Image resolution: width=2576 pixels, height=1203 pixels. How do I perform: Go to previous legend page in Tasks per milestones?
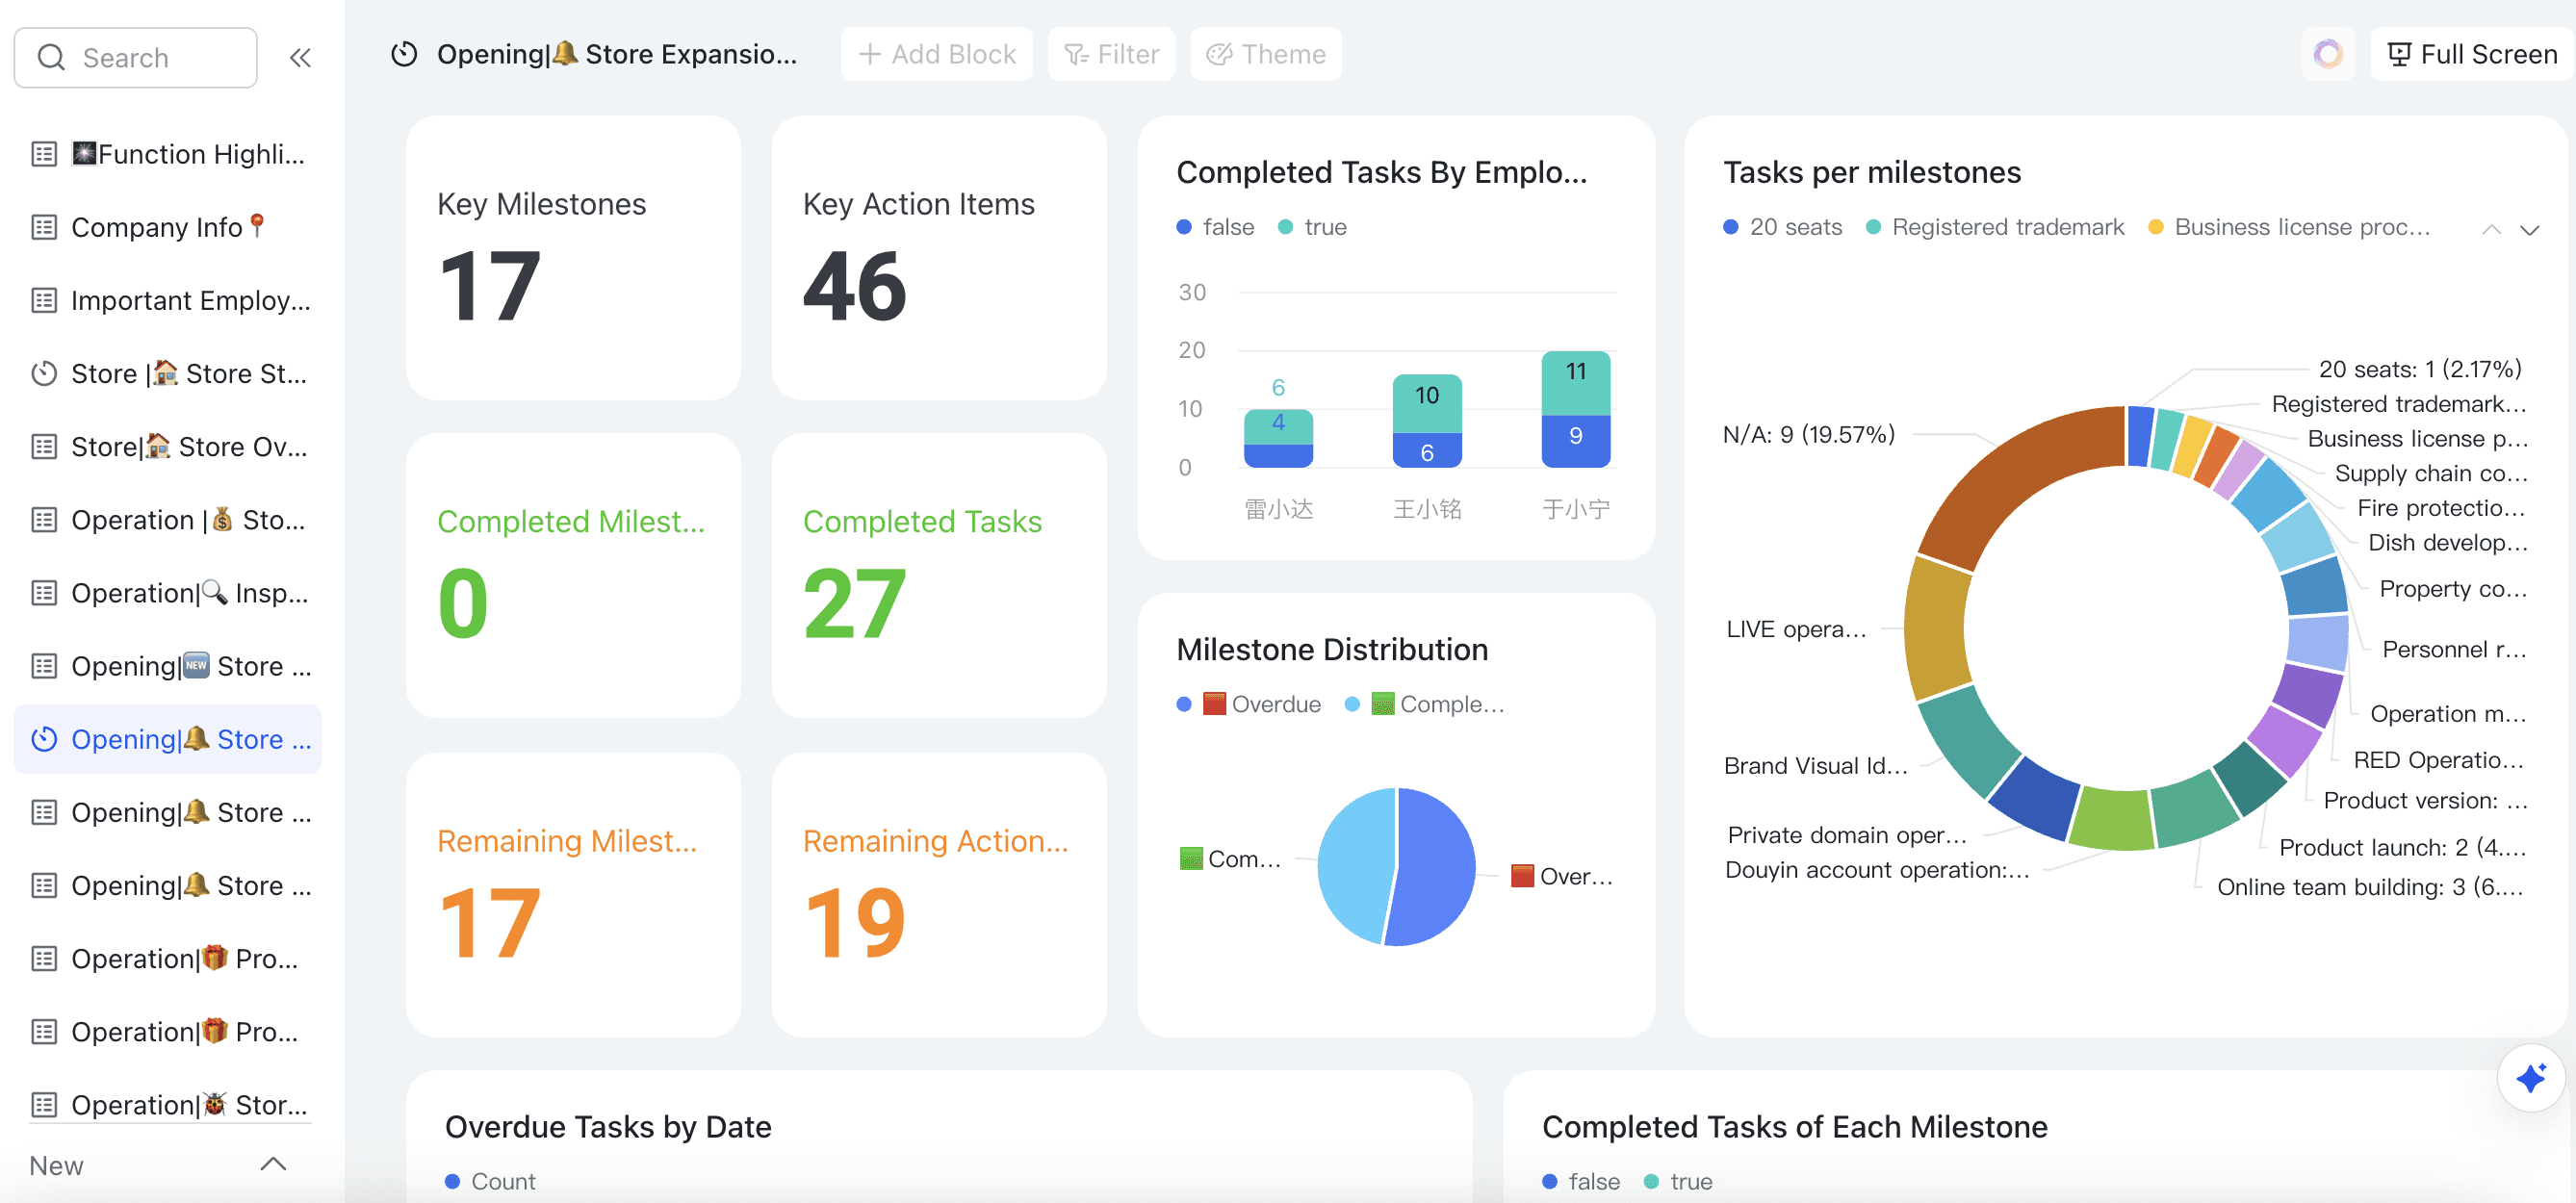2491,230
